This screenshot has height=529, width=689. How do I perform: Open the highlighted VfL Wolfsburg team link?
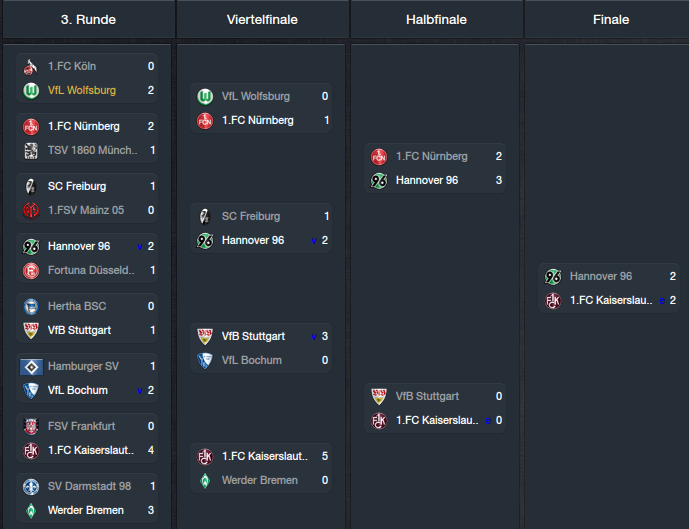tap(82, 91)
